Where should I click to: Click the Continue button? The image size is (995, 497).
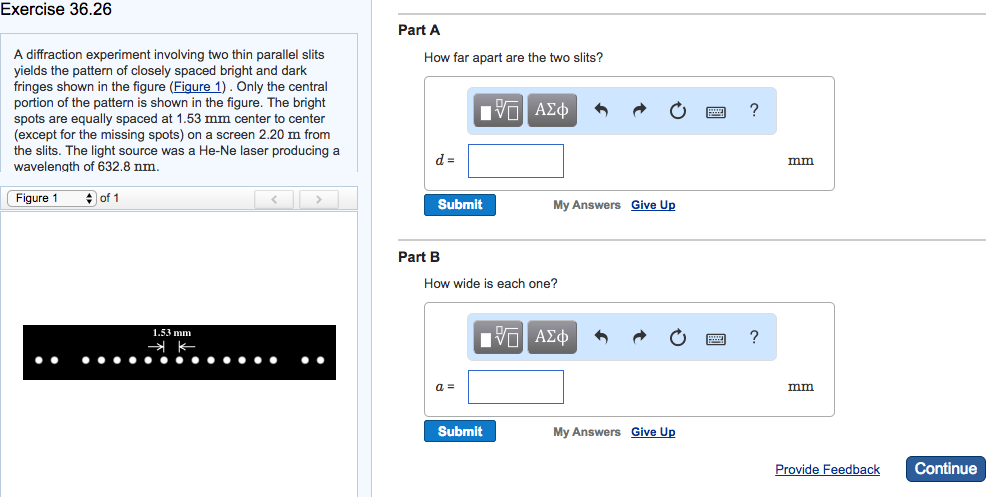[x=946, y=468]
